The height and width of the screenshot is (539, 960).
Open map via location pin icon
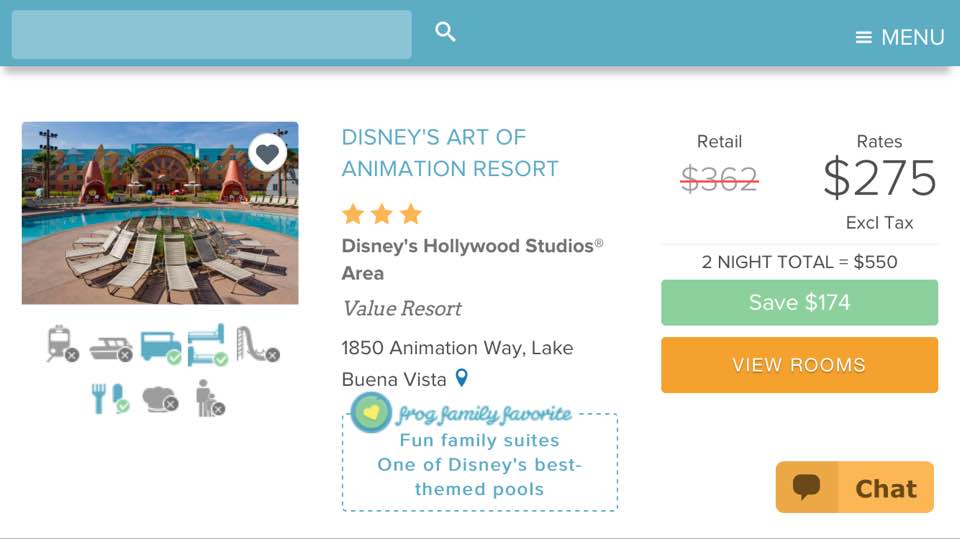(462, 378)
